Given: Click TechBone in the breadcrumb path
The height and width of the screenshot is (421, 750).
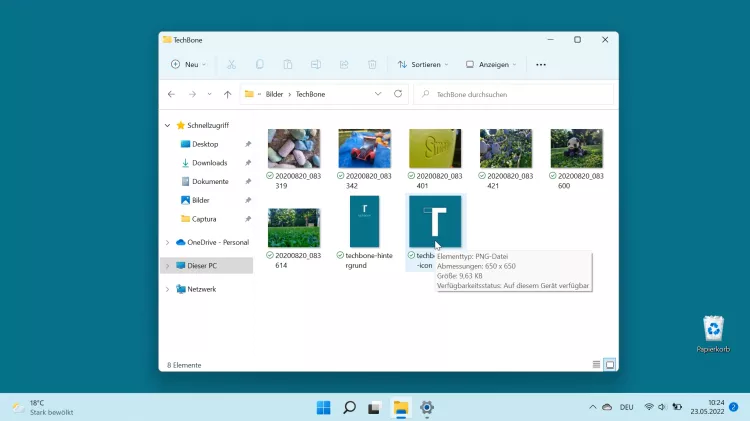Looking at the screenshot, I should click(x=310, y=94).
